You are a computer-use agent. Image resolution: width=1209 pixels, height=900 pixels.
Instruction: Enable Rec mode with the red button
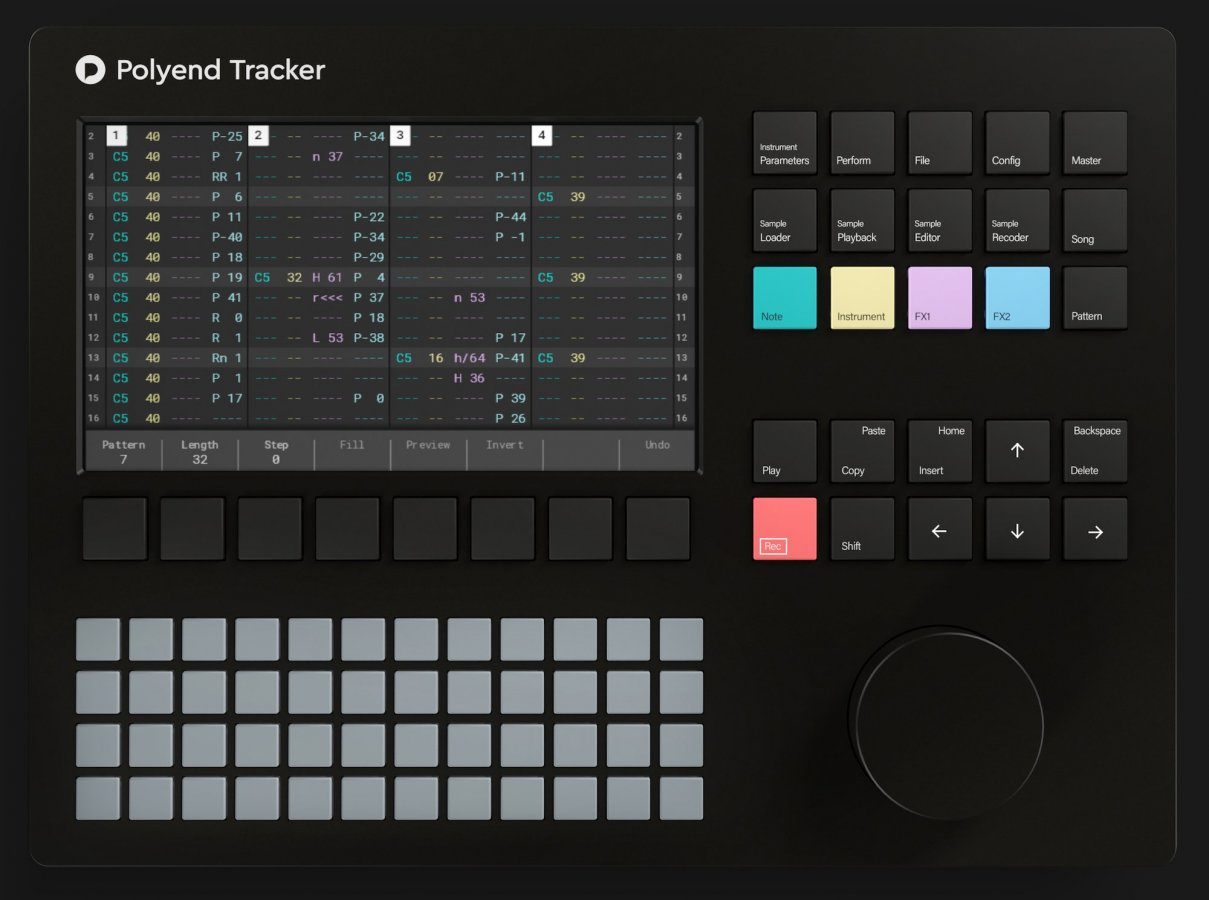click(x=784, y=528)
